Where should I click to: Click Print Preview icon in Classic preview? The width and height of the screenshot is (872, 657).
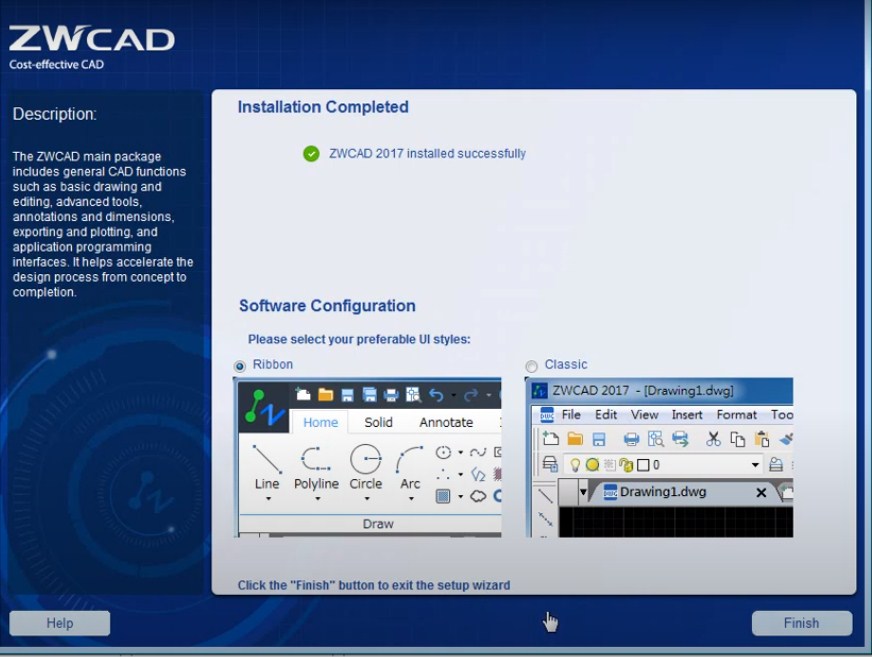click(656, 439)
